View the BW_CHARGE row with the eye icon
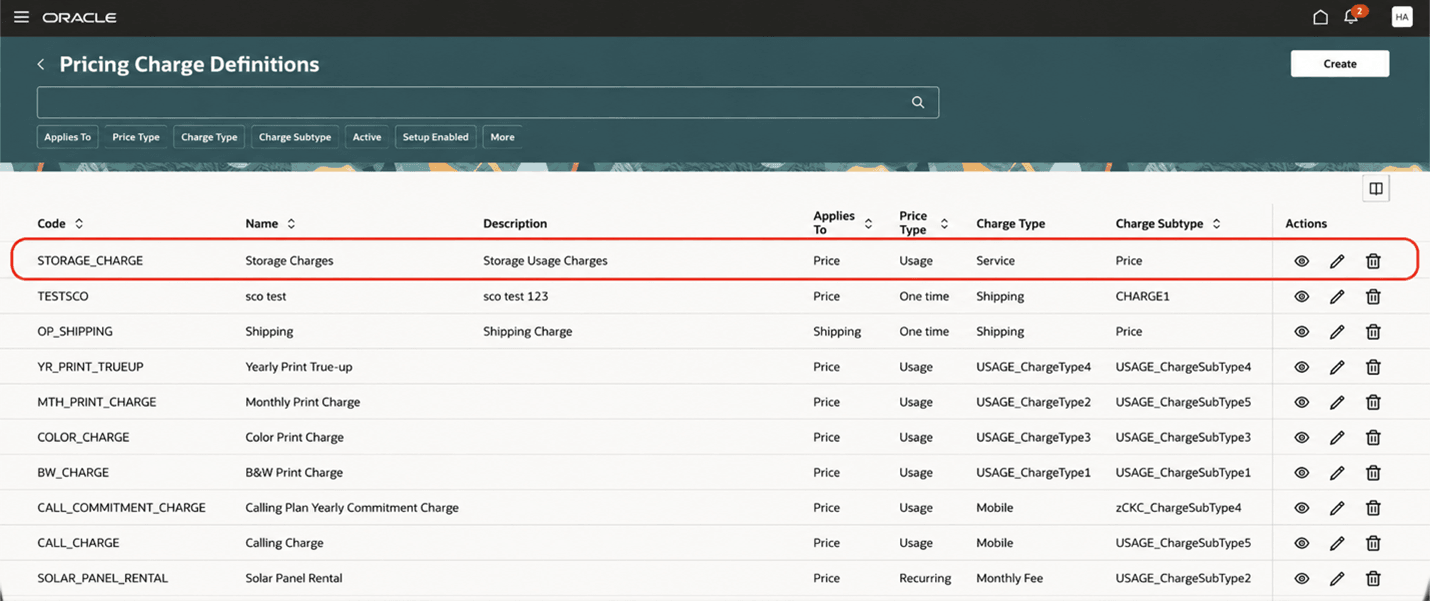 point(1301,473)
